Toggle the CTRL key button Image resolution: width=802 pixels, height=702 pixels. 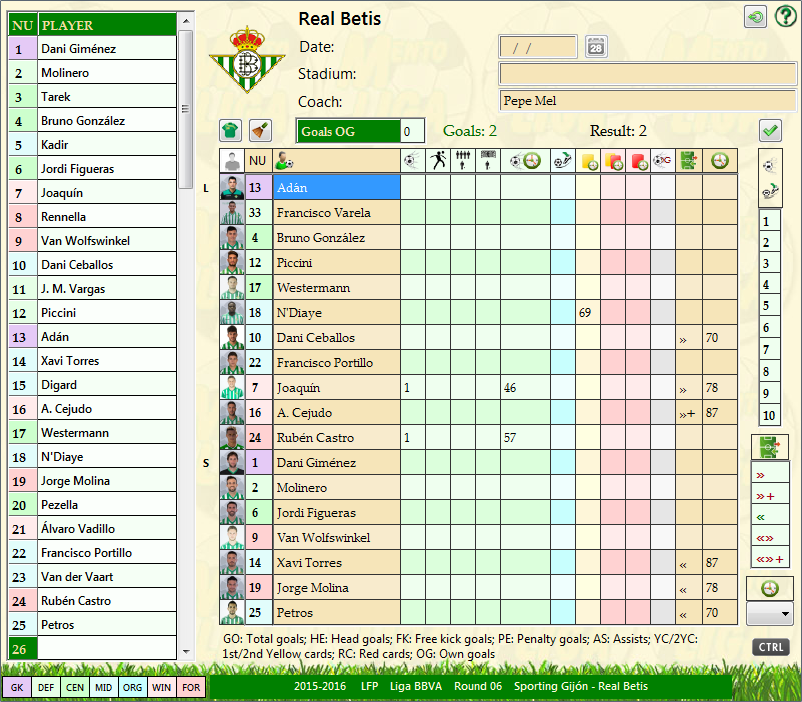pyautogui.click(x=771, y=647)
